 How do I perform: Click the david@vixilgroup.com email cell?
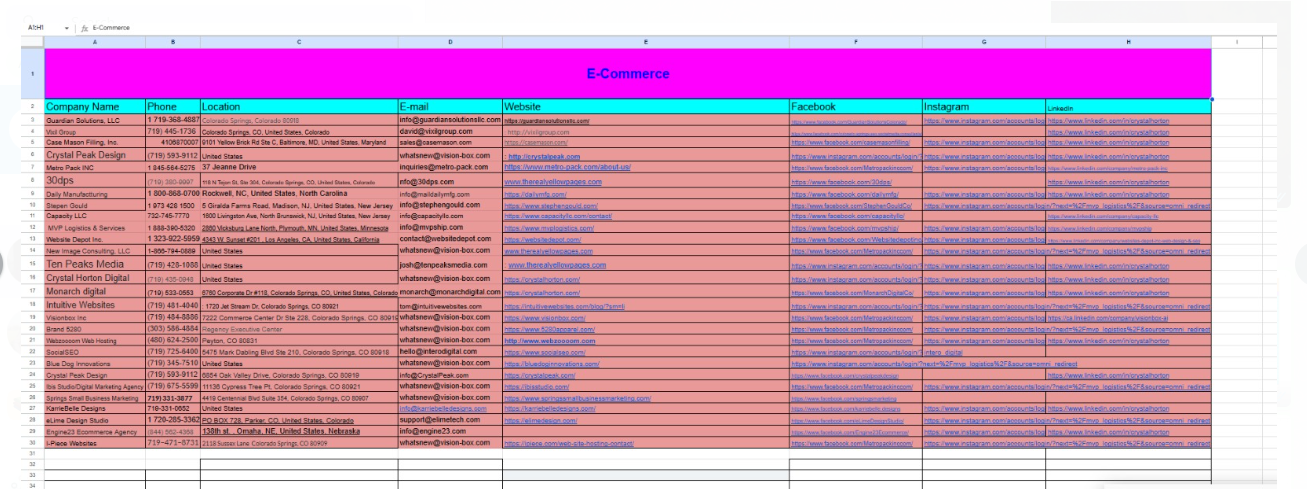pyautogui.click(x=450, y=131)
